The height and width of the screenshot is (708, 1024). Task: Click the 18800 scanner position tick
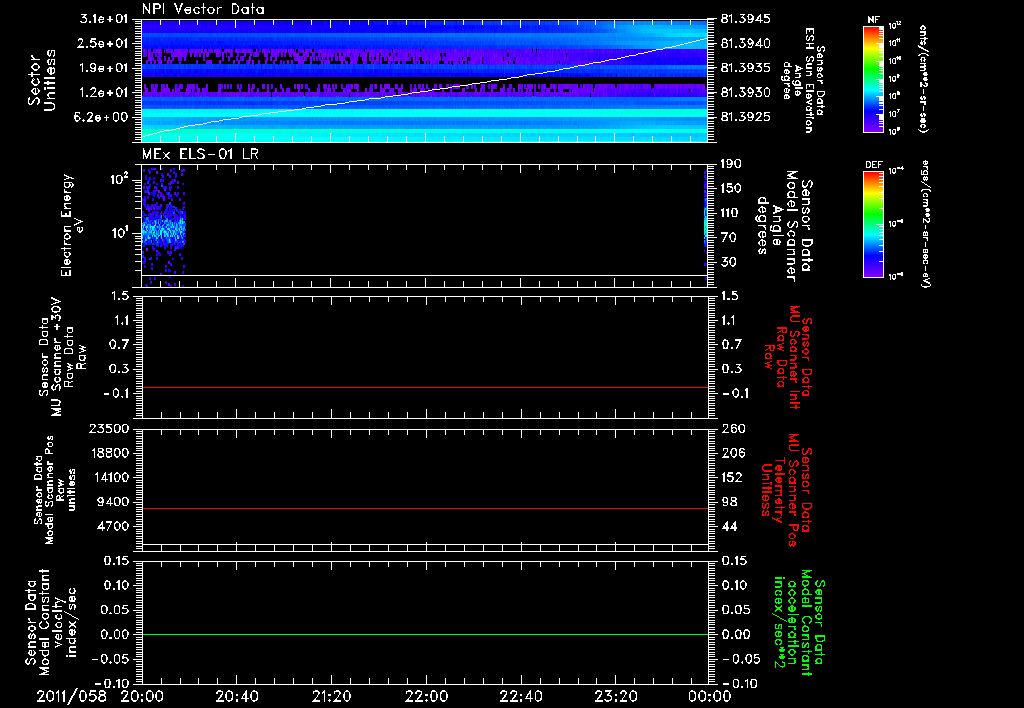tap(108, 453)
